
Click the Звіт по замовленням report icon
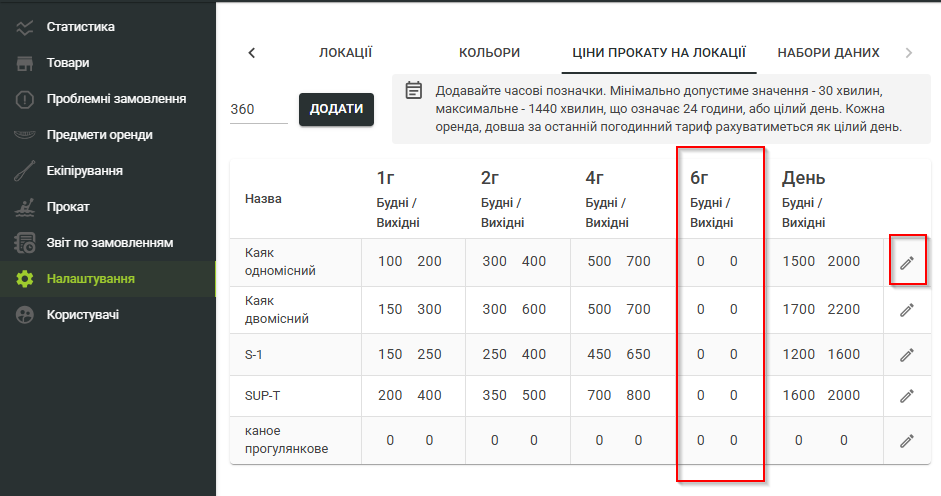tap(25, 243)
